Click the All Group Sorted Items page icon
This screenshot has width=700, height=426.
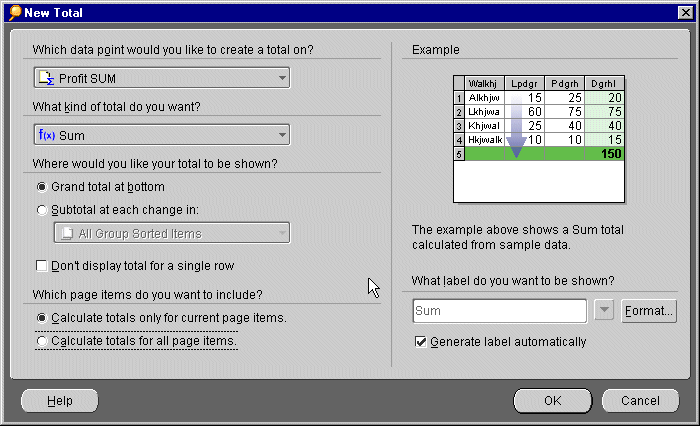click(x=66, y=234)
